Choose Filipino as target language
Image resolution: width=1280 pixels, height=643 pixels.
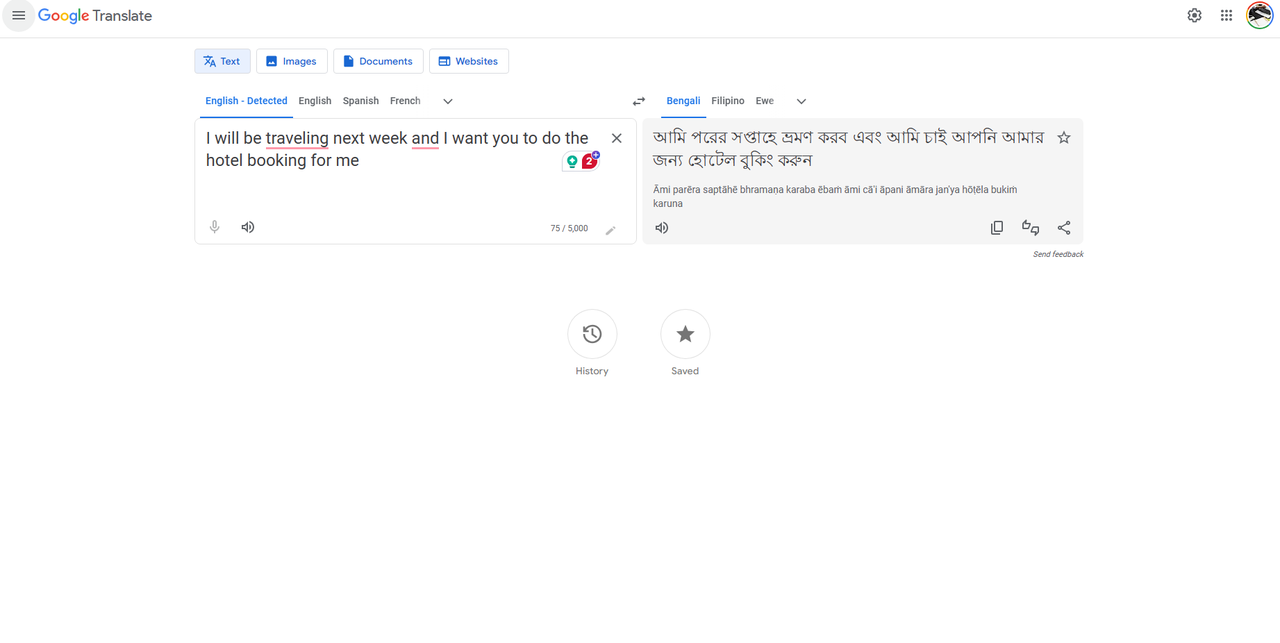coord(728,101)
